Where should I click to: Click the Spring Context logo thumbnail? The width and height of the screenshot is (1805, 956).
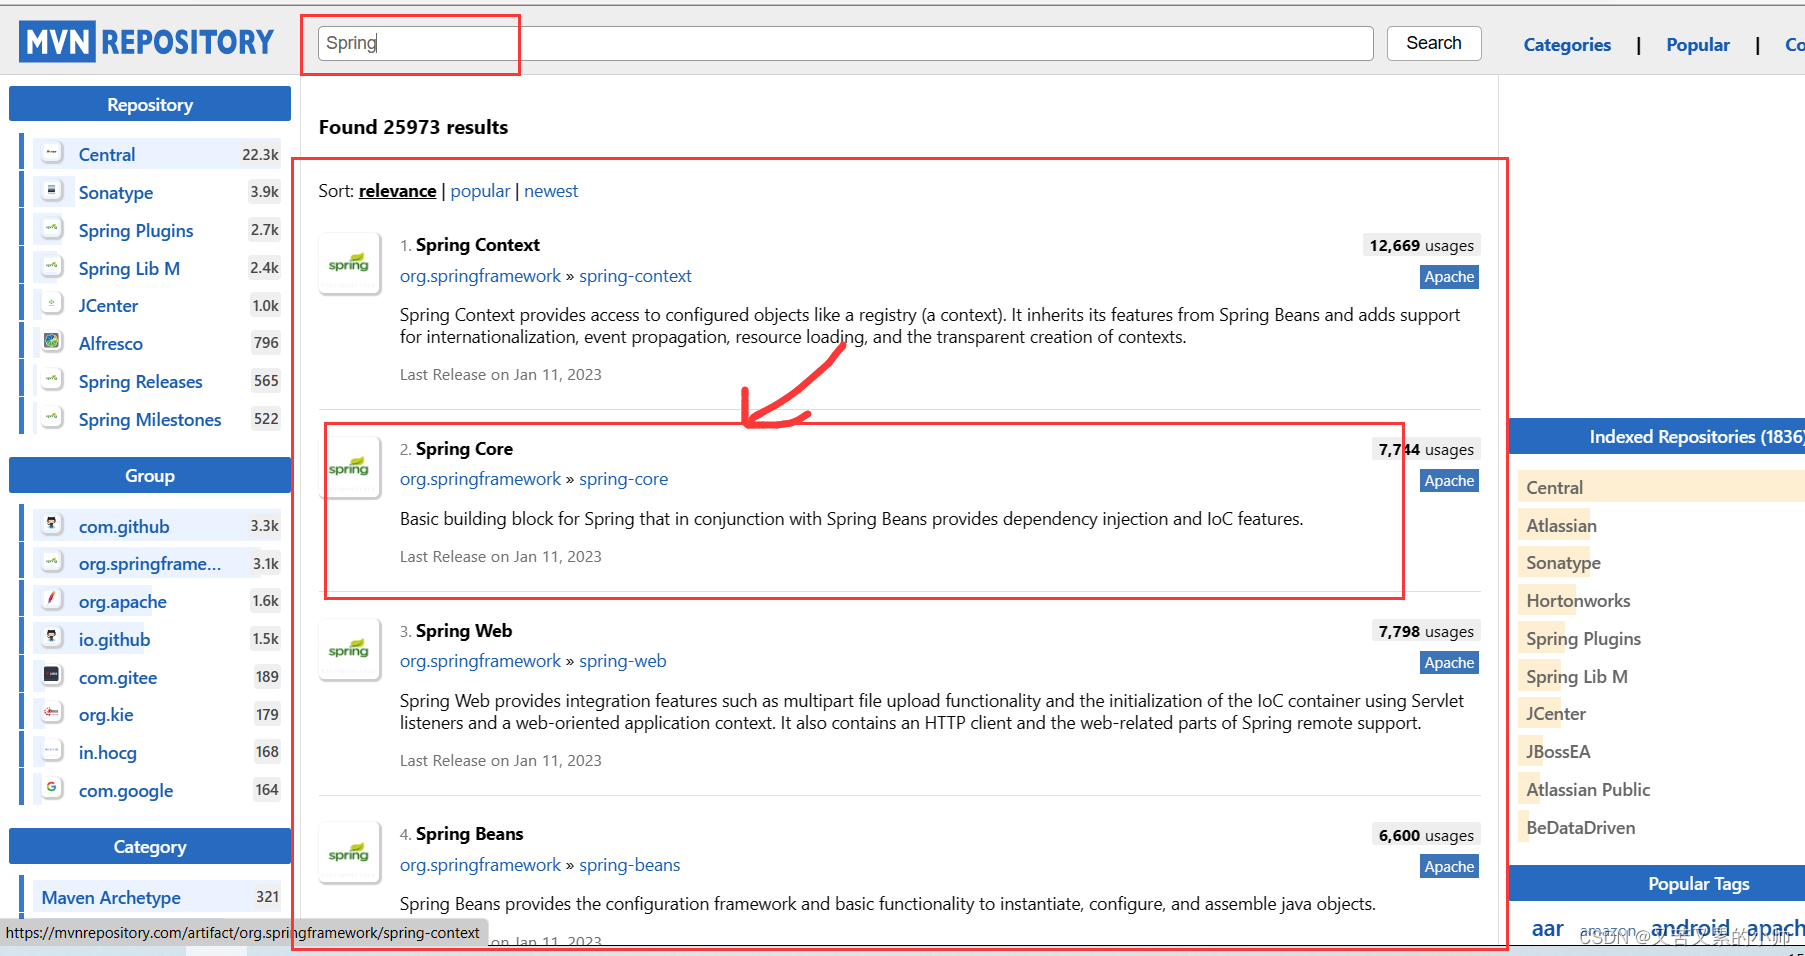click(349, 263)
